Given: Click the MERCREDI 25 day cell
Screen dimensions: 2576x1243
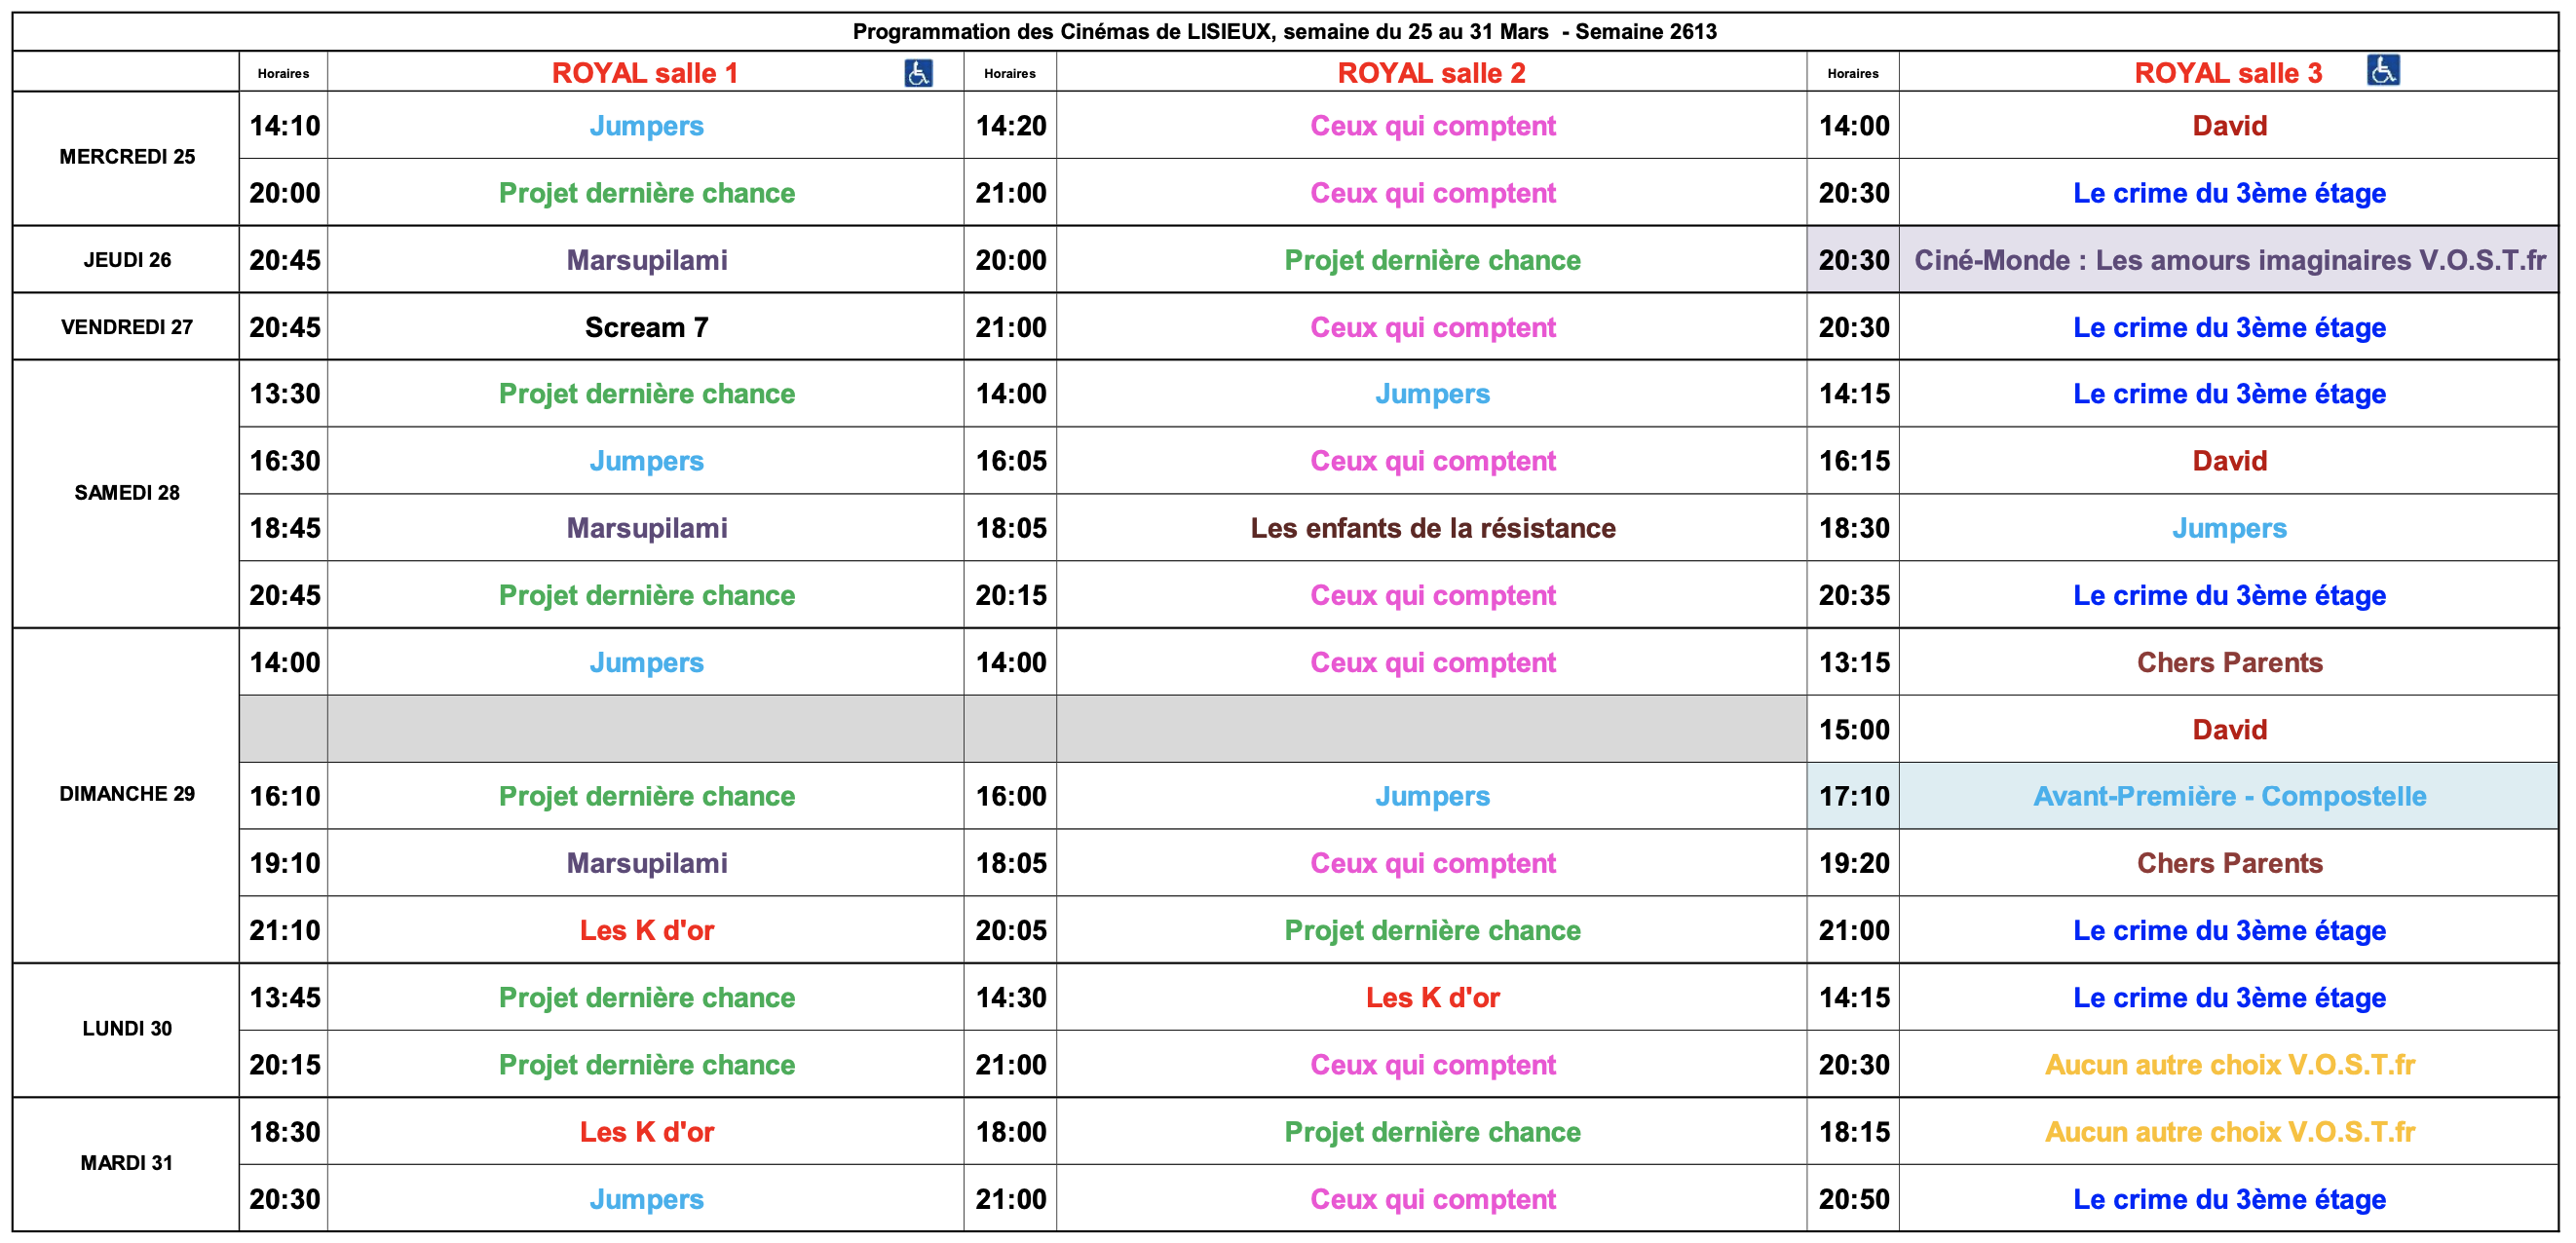Looking at the screenshot, I should tap(127, 157).
